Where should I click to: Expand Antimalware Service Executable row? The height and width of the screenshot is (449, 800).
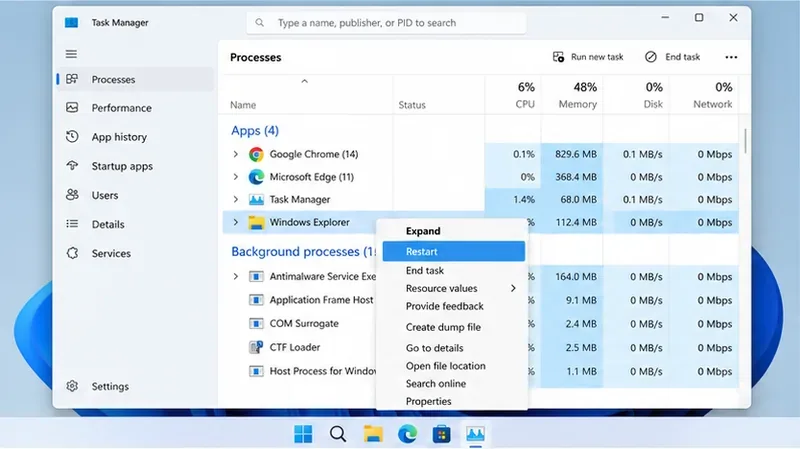click(x=236, y=277)
